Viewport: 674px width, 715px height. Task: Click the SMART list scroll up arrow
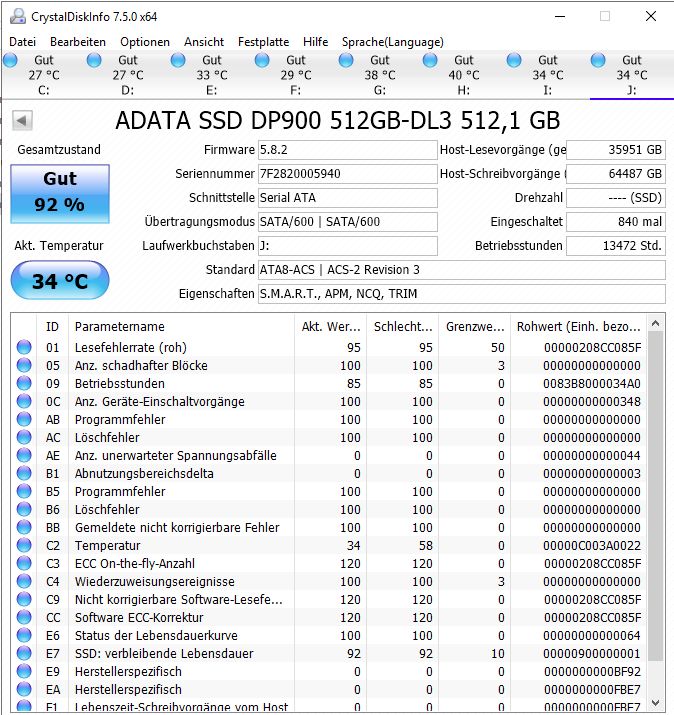(x=656, y=324)
